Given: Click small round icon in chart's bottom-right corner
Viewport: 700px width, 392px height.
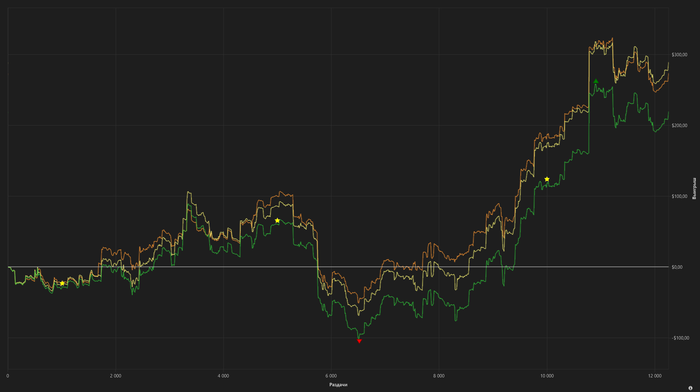Looking at the screenshot, I should click(690, 388).
